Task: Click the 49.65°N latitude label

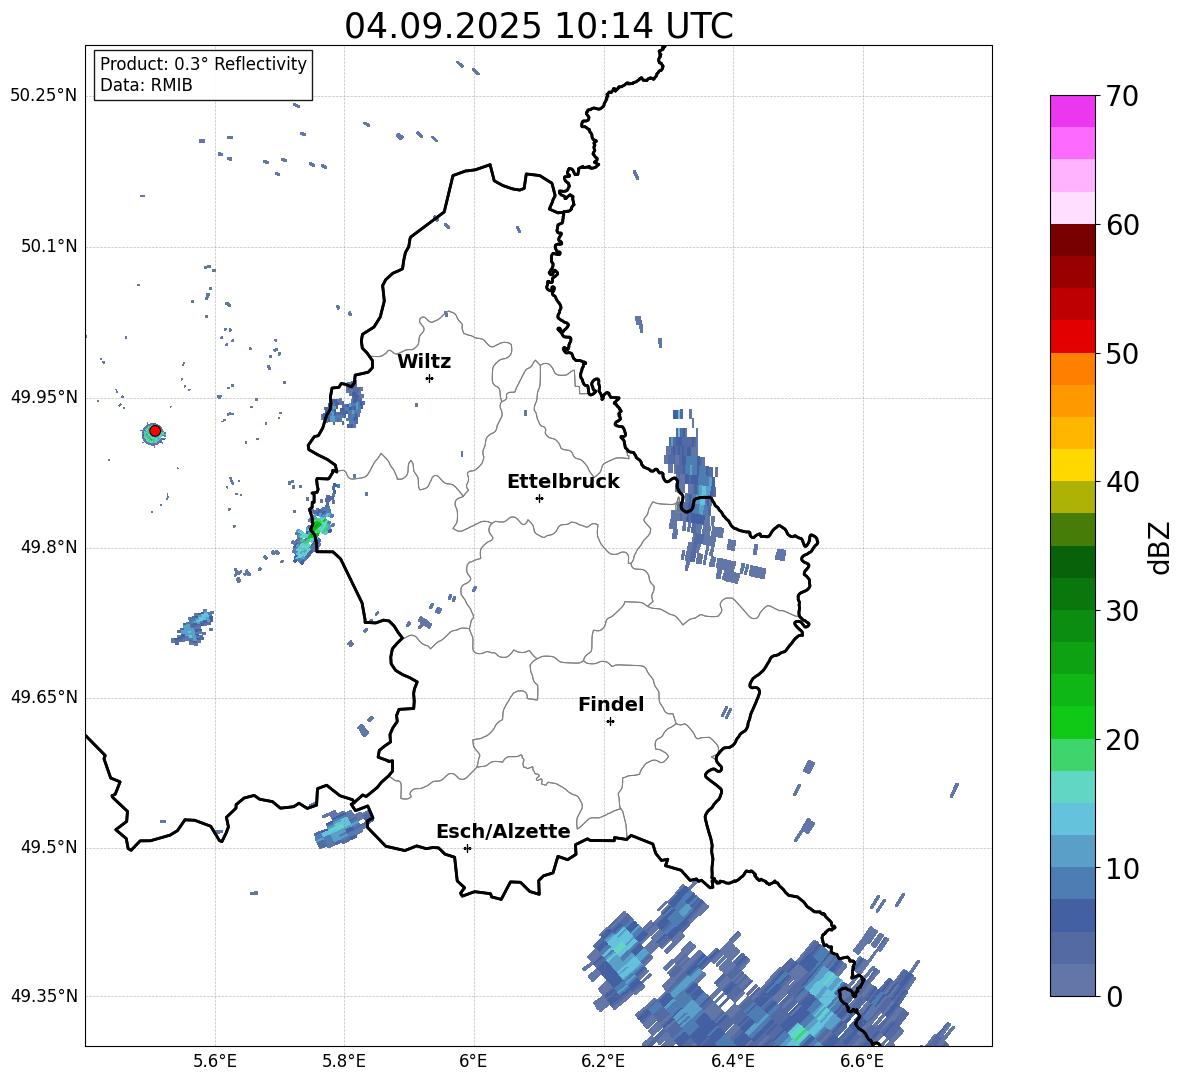Action: (44, 697)
